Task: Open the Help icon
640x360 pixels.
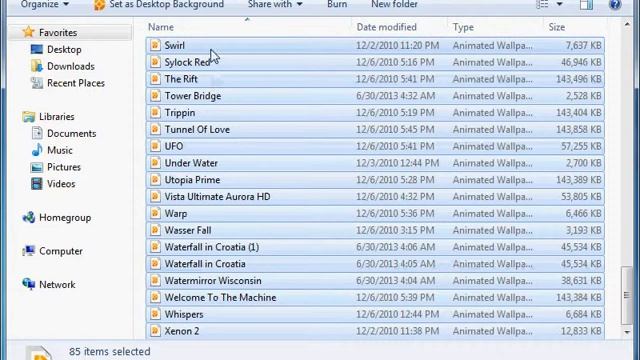Action: coord(615,4)
